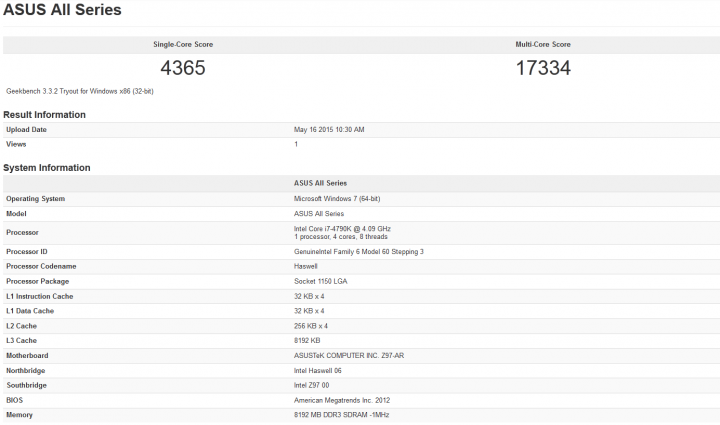This screenshot has height=425, width=720.
Task: Click the Processor Codename label
Action: pyautogui.click(x=41, y=266)
